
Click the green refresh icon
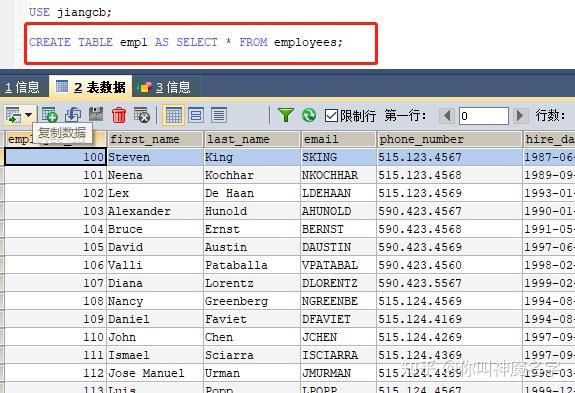pos(309,115)
